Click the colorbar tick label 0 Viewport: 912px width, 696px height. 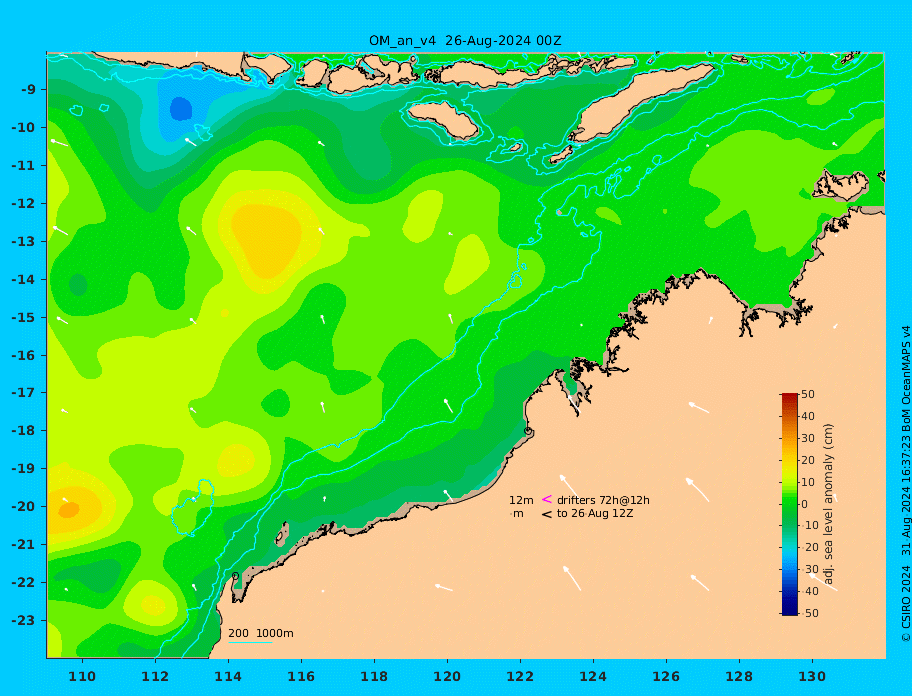pyautogui.click(x=805, y=504)
